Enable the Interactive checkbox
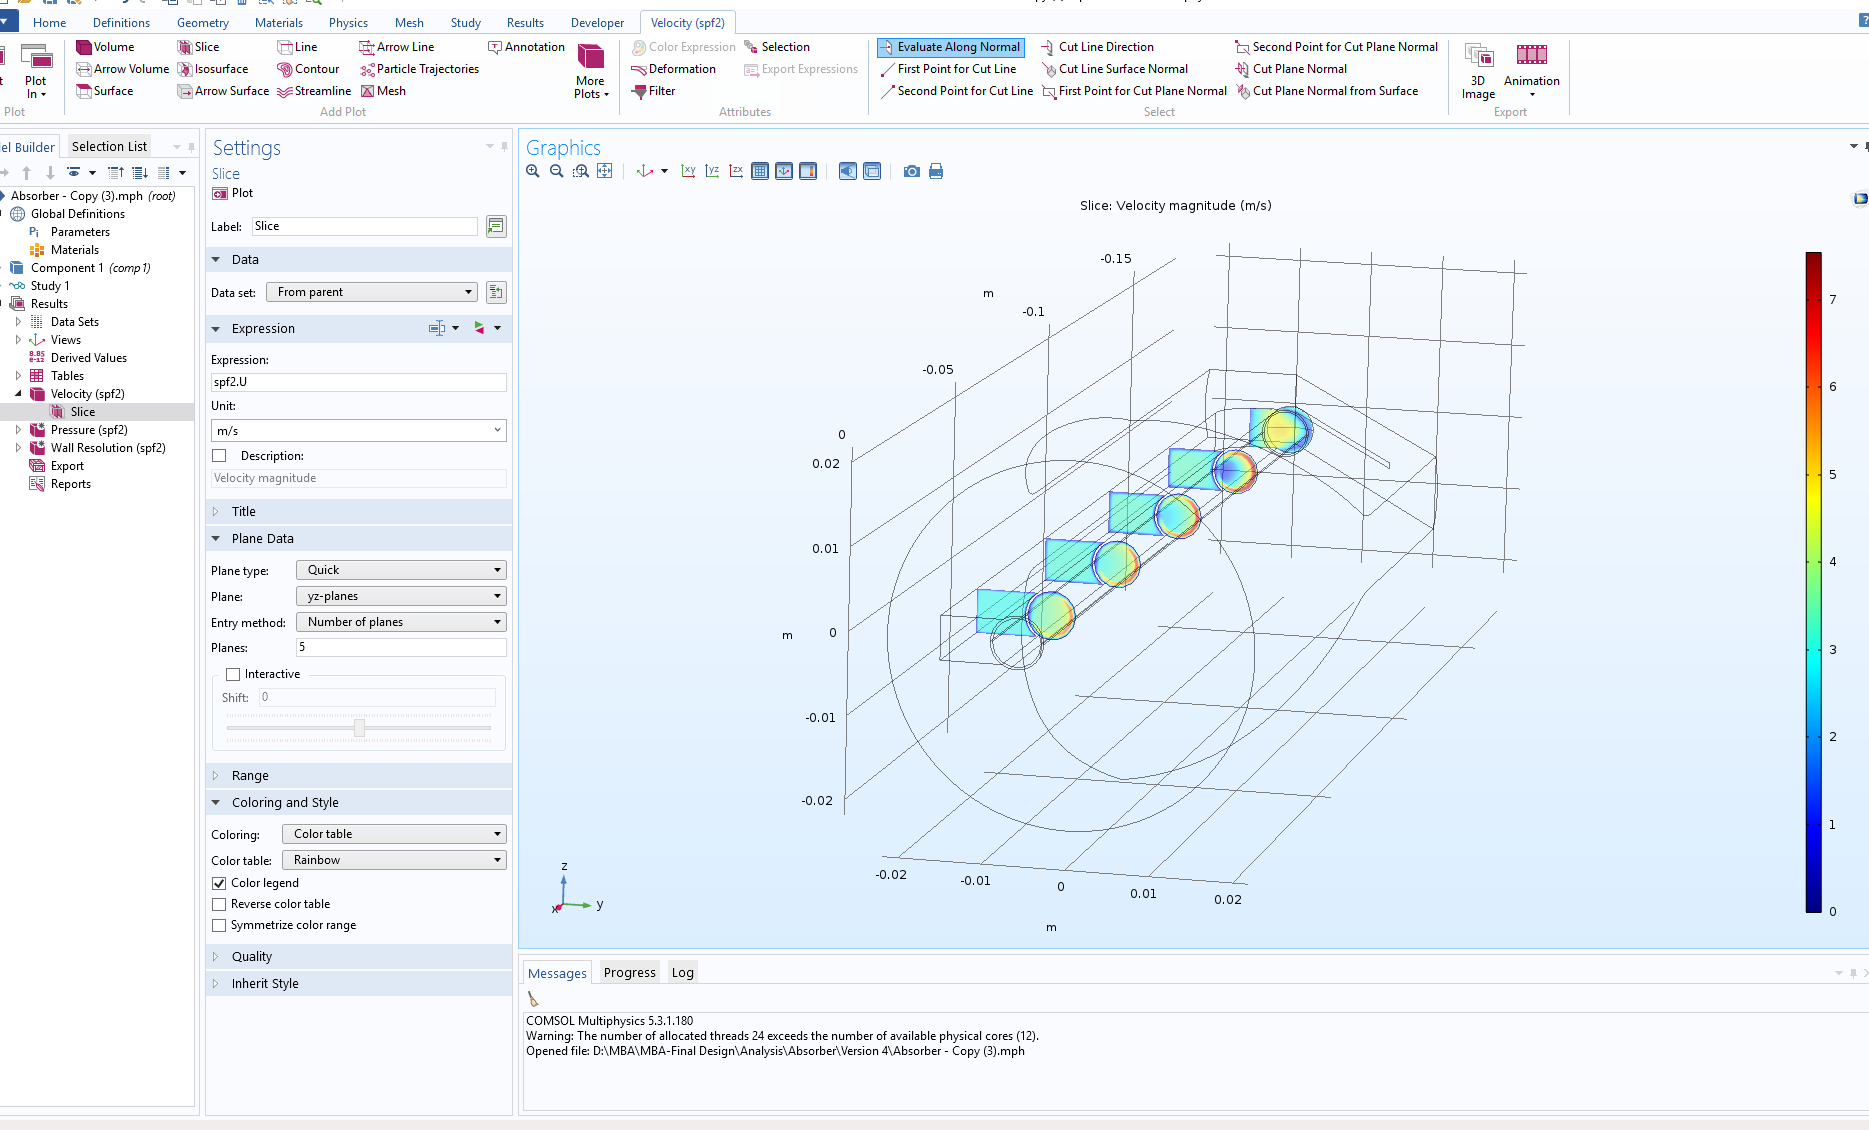Viewport: 1869px width, 1130px height. tap(233, 674)
